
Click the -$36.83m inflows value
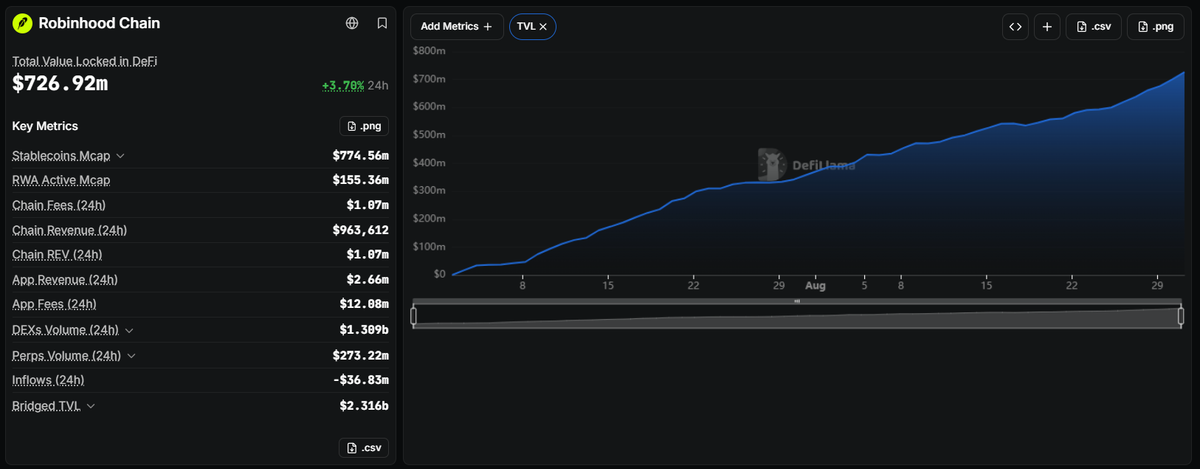click(360, 380)
